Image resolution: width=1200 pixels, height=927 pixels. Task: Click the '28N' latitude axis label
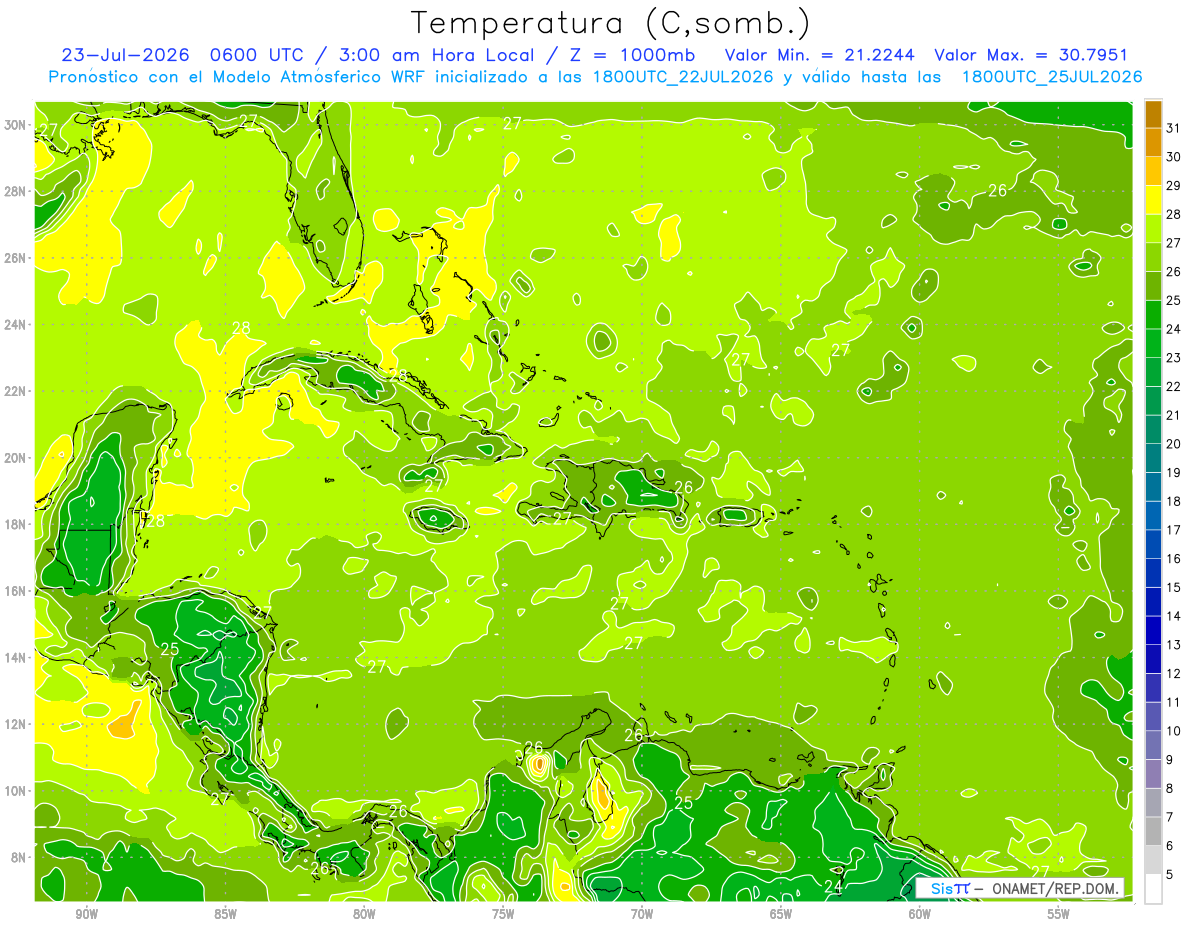15,191
